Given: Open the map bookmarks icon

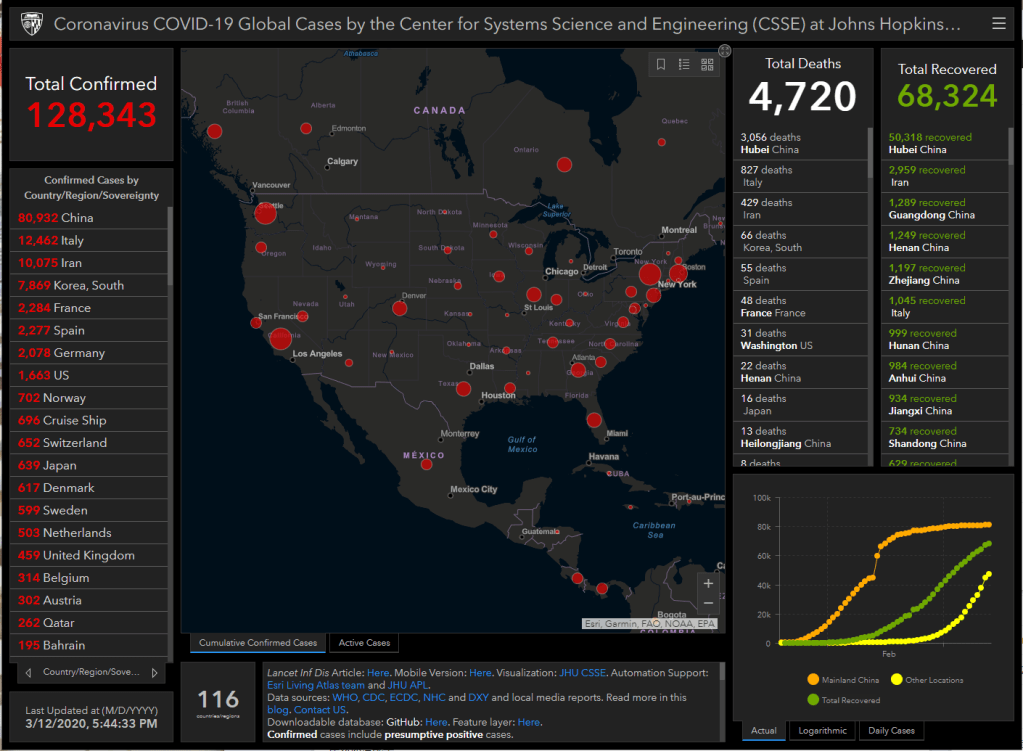Looking at the screenshot, I should [x=661, y=65].
